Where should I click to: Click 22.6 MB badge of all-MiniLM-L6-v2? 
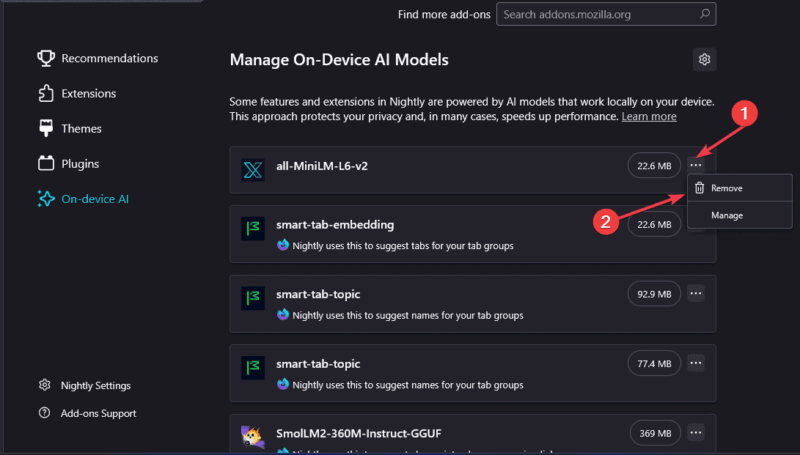(654, 166)
